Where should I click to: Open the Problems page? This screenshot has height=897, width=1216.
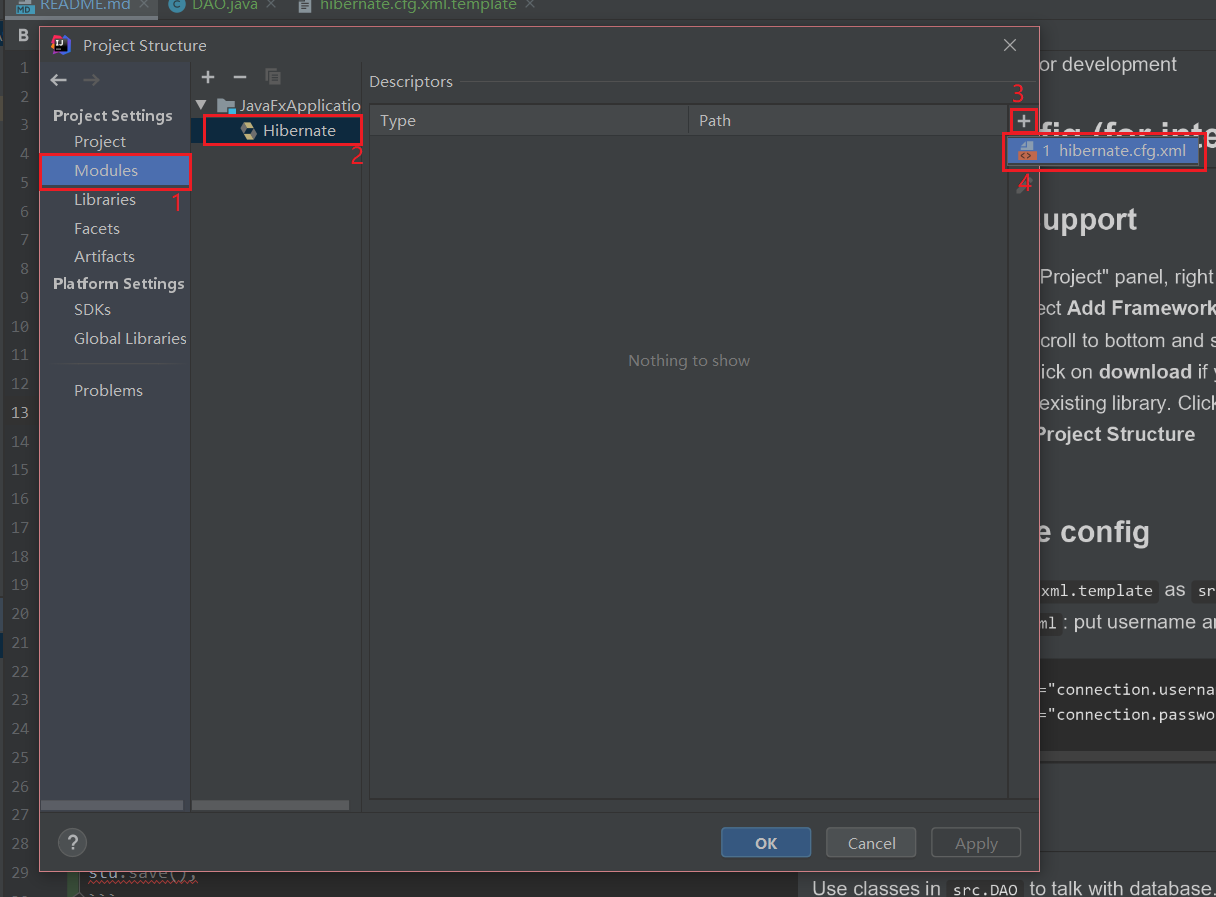point(108,391)
